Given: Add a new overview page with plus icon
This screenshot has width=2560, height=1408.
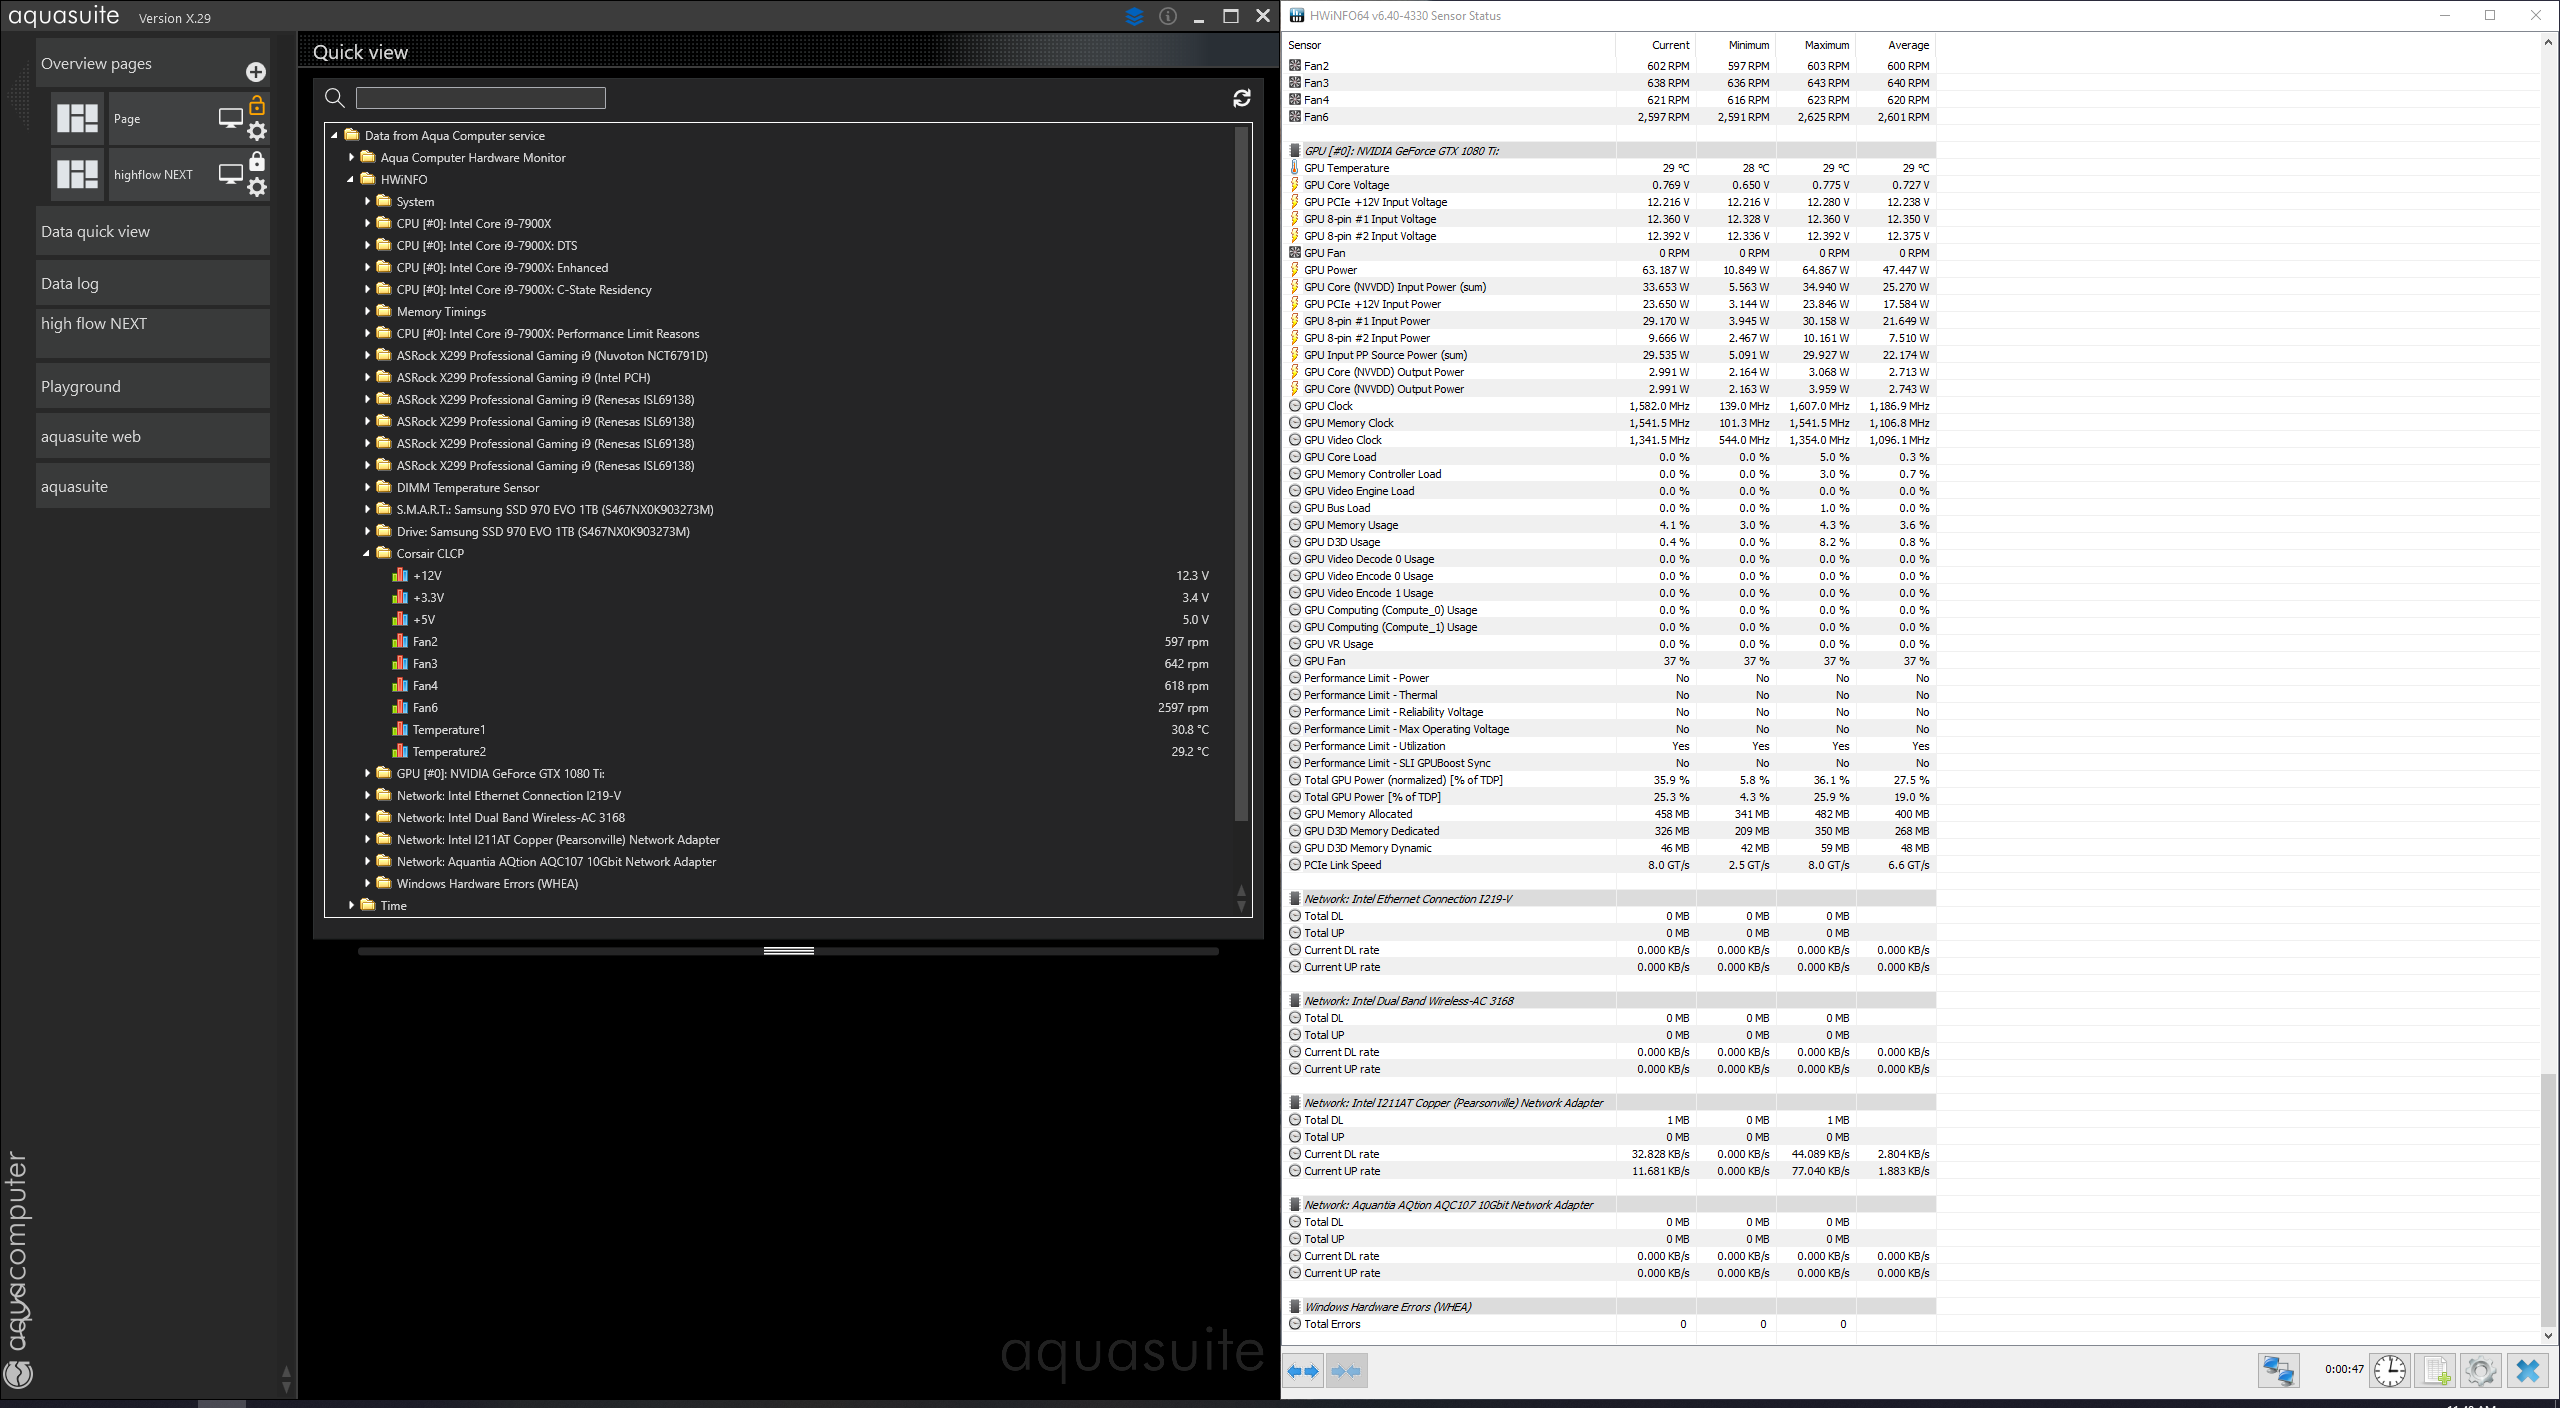Looking at the screenshot, I should 256,72.
